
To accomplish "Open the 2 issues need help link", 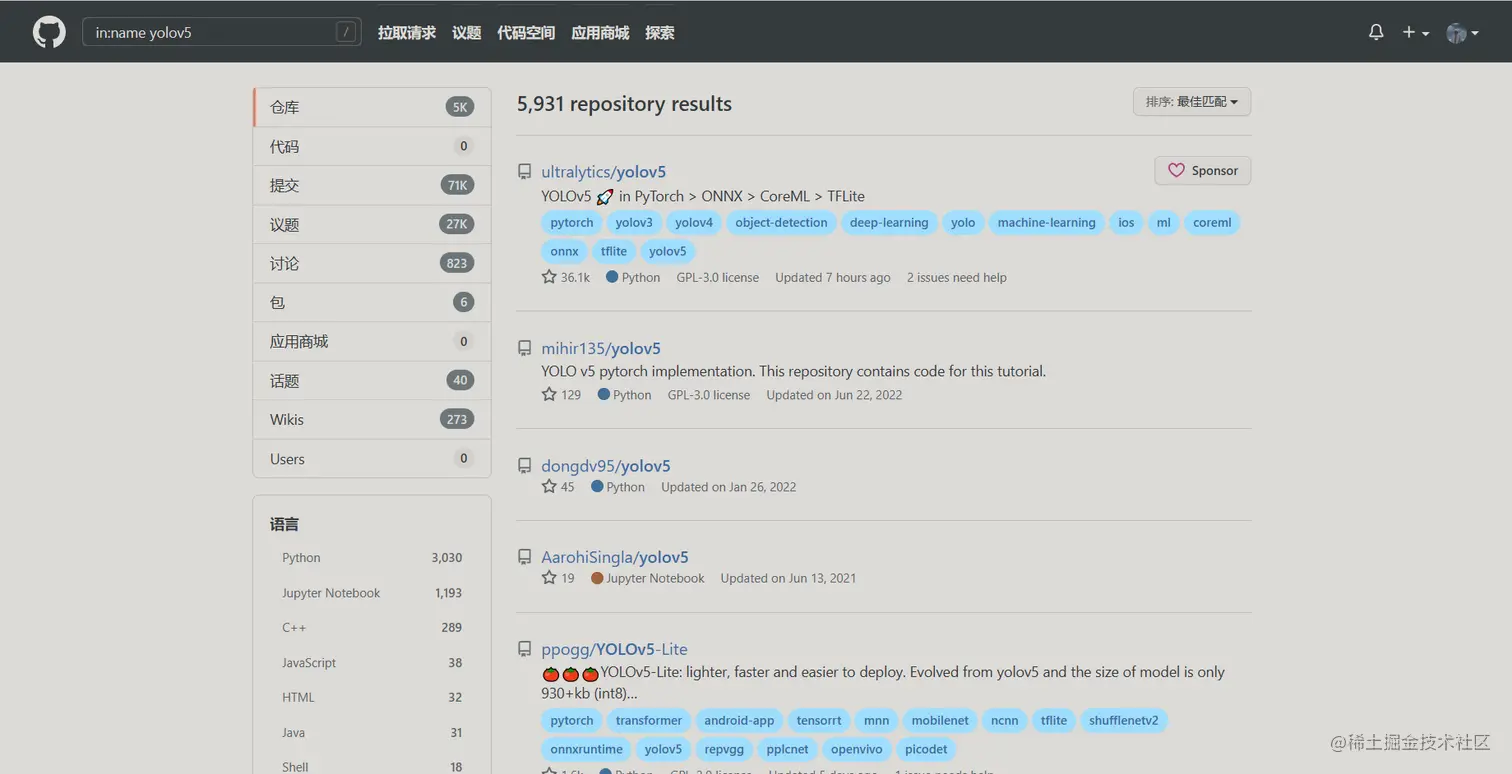I will tap(957, 277).
